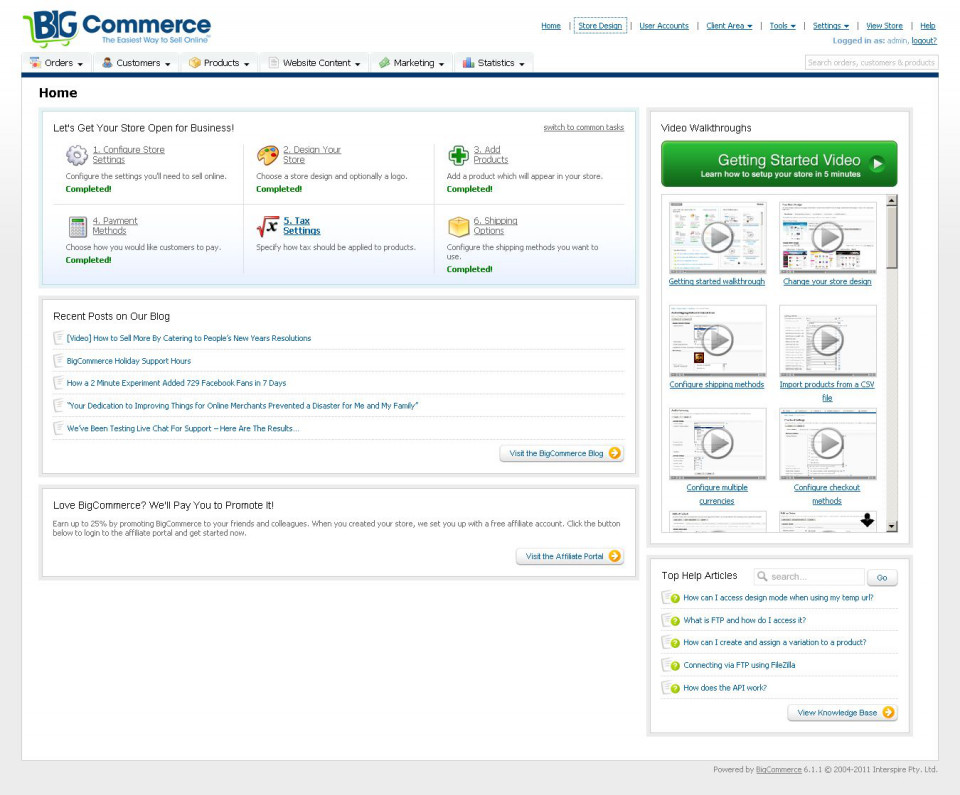Open User Accounts in top navigation
This screenshot has height=795, width=960.
(x=664, y=26)
